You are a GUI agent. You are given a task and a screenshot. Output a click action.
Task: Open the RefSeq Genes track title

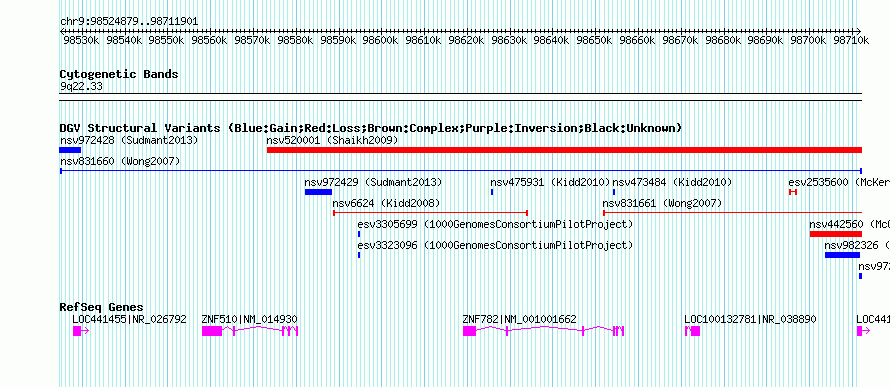pos(102,308)
